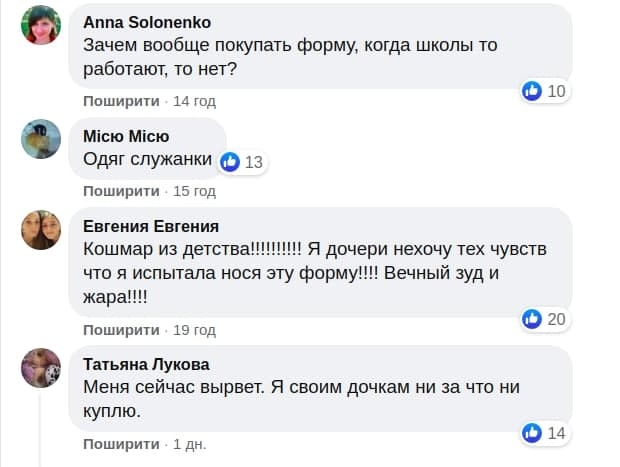Click Поширити under Татьяна Лукова's comment

121,442
